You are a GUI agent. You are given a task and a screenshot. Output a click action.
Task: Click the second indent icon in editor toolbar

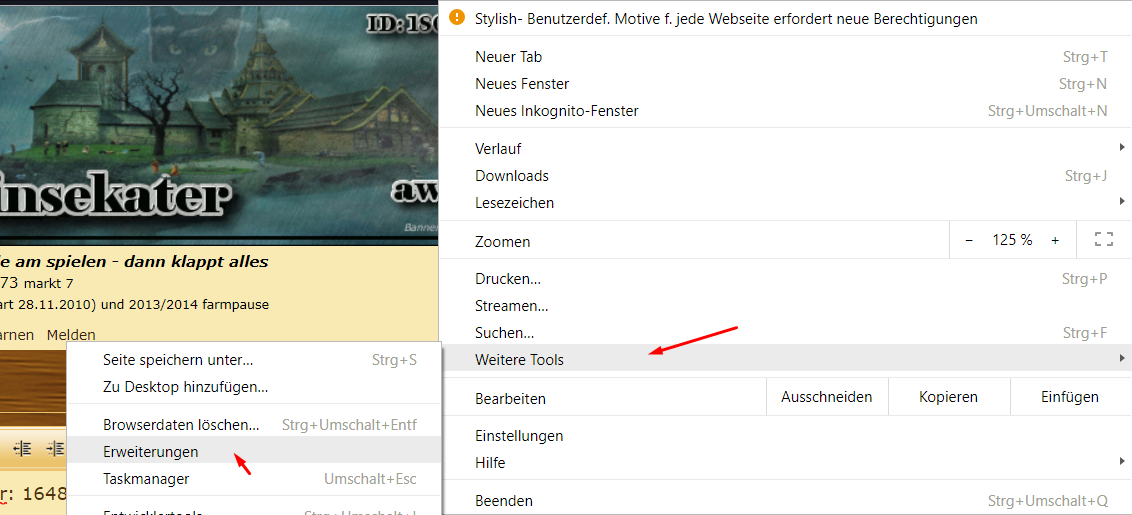(56, 449)
